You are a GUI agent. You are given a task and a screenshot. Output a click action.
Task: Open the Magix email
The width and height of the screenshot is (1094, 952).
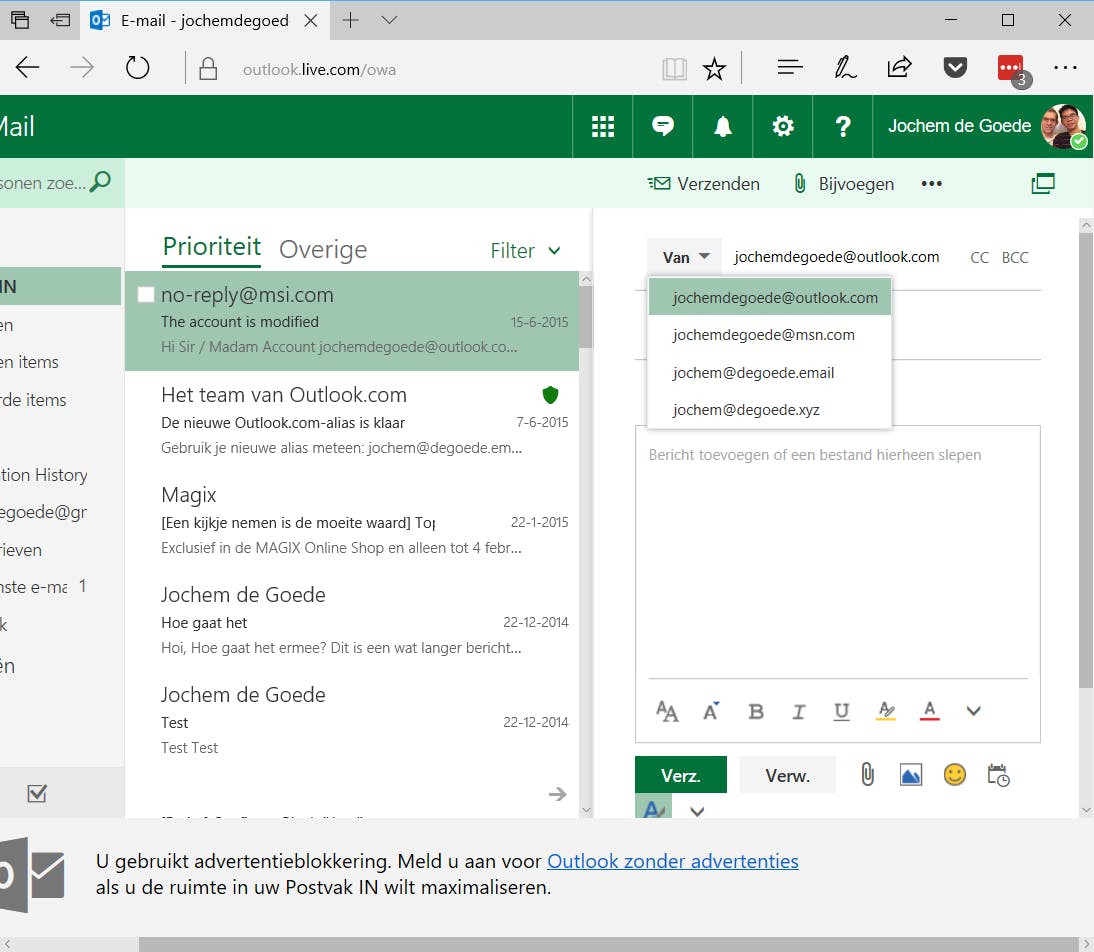352,521
